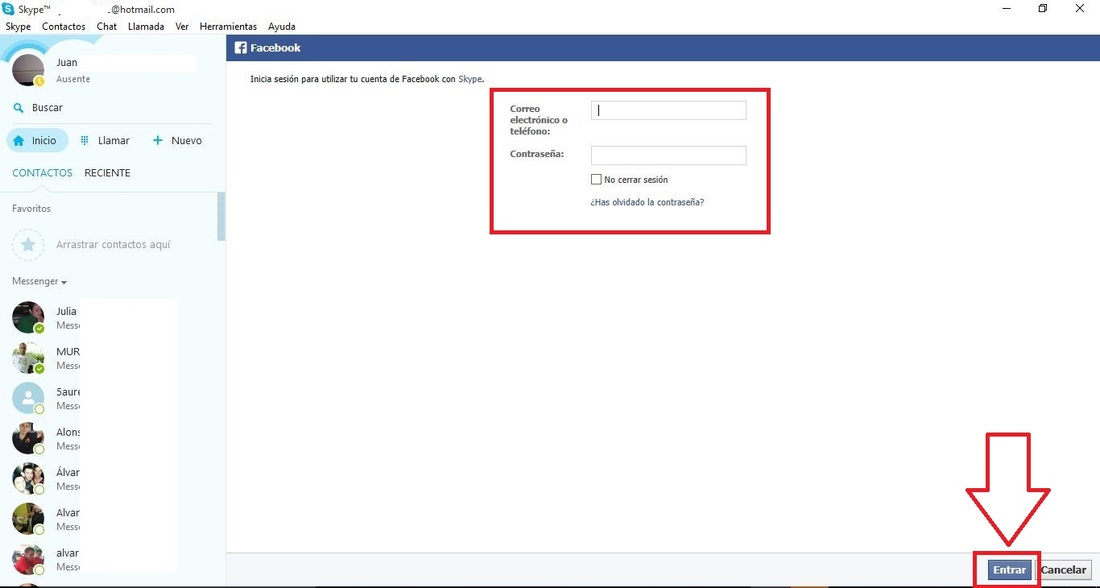This screenshot has width=1100, height=588.
Task: Switch to the CONTACTOS tab
Action: click(42, 173)
